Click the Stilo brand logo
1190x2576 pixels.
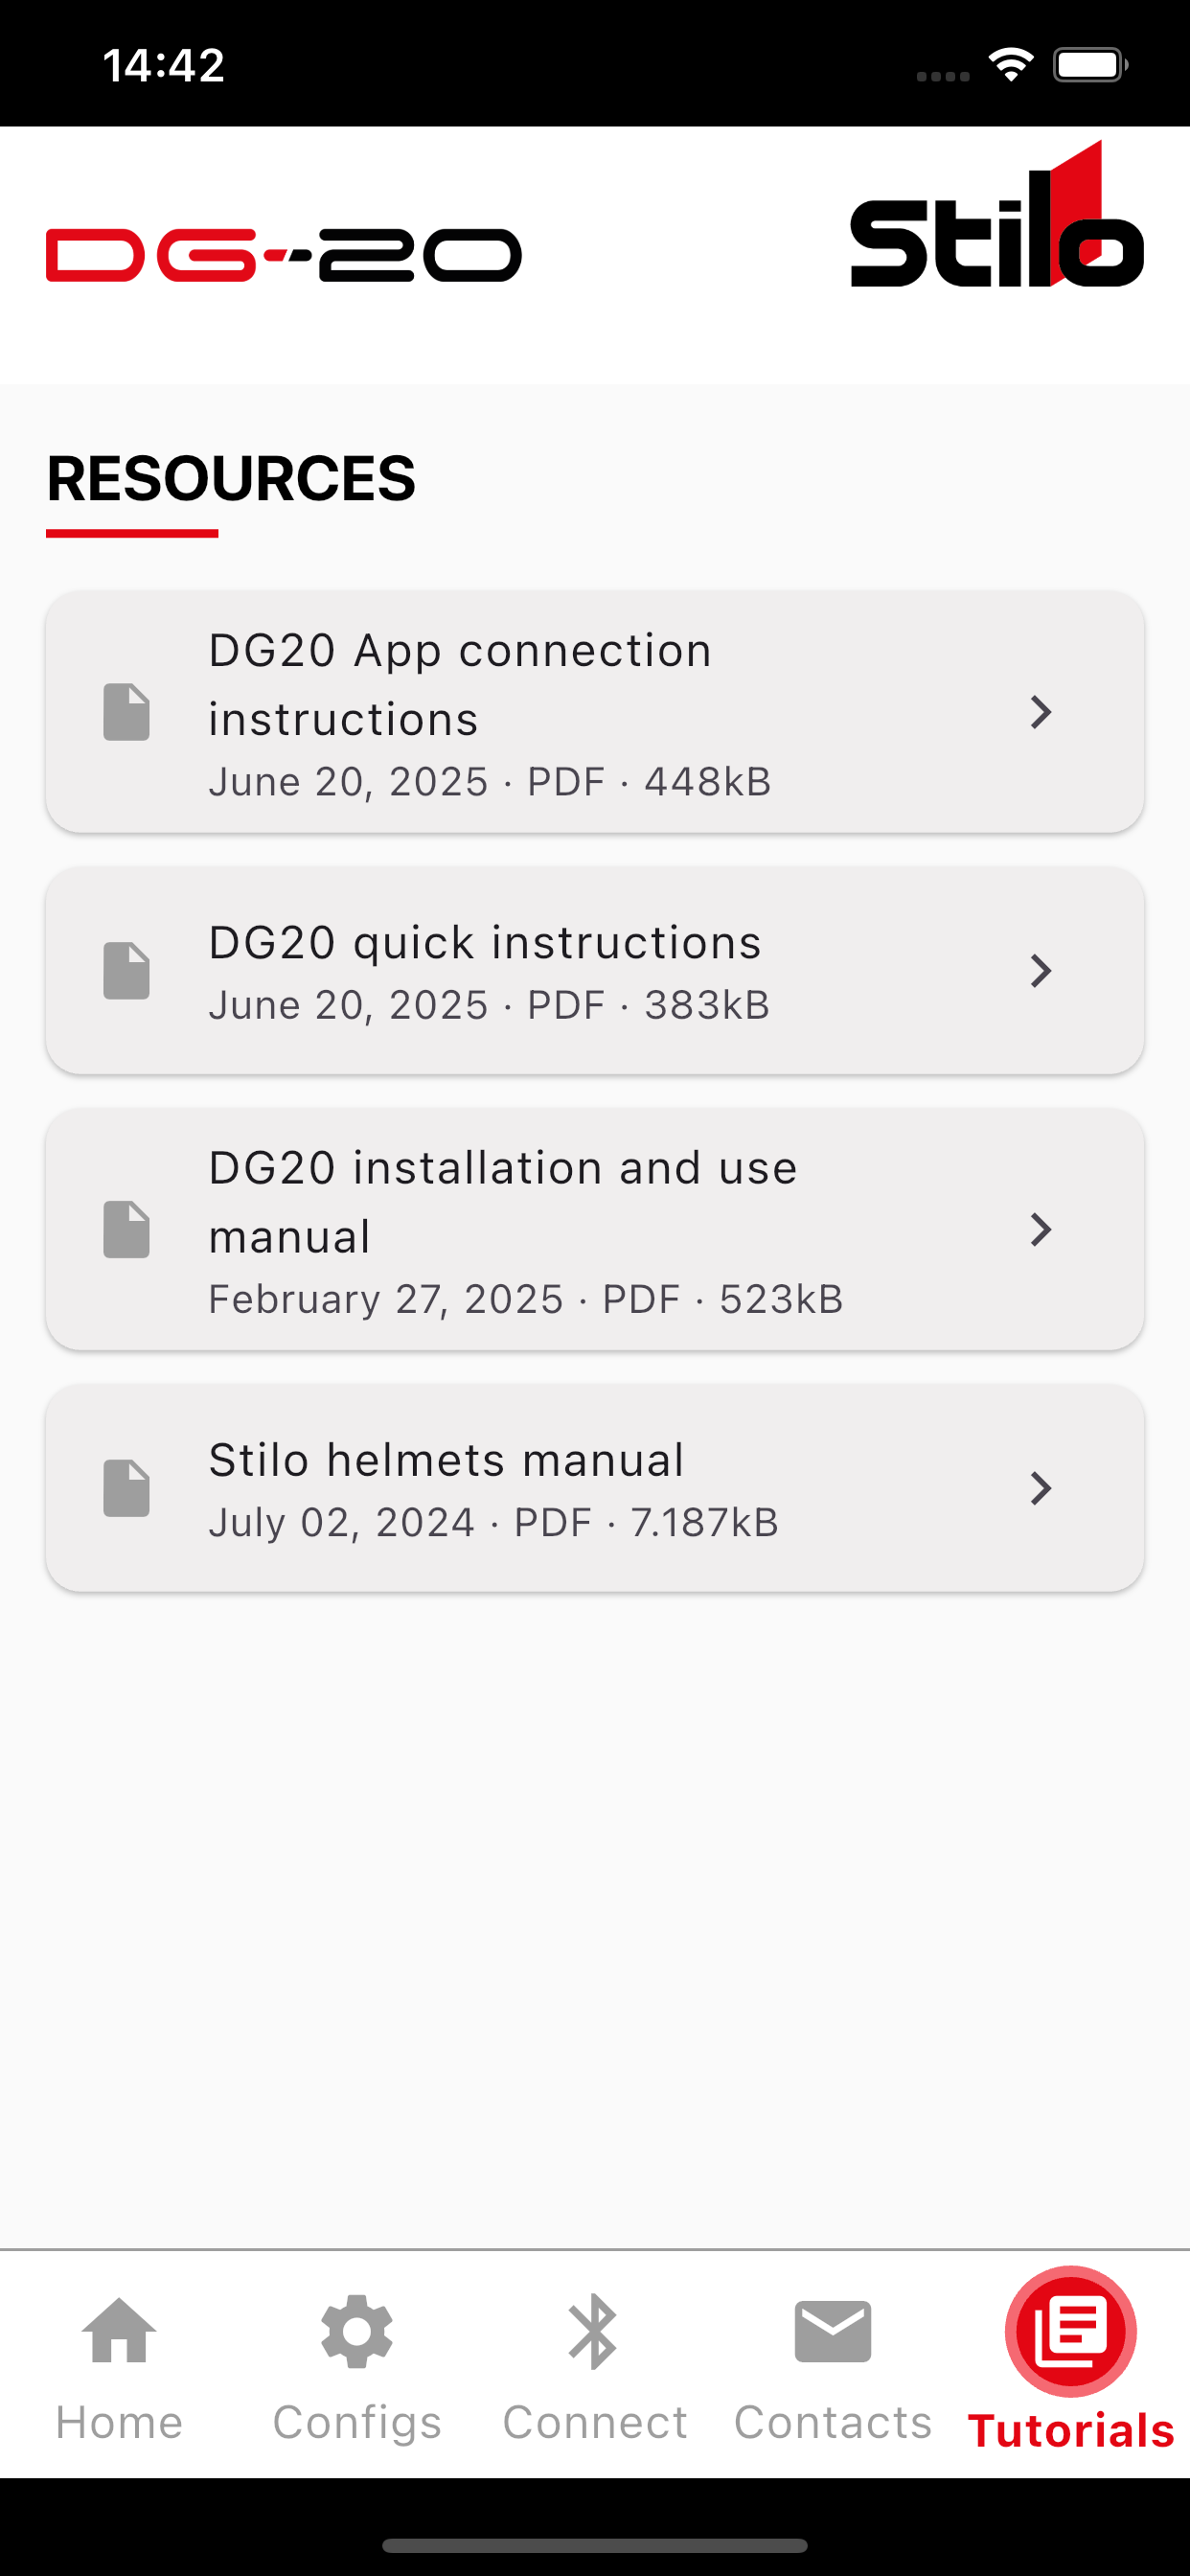(x=997, y=214)
